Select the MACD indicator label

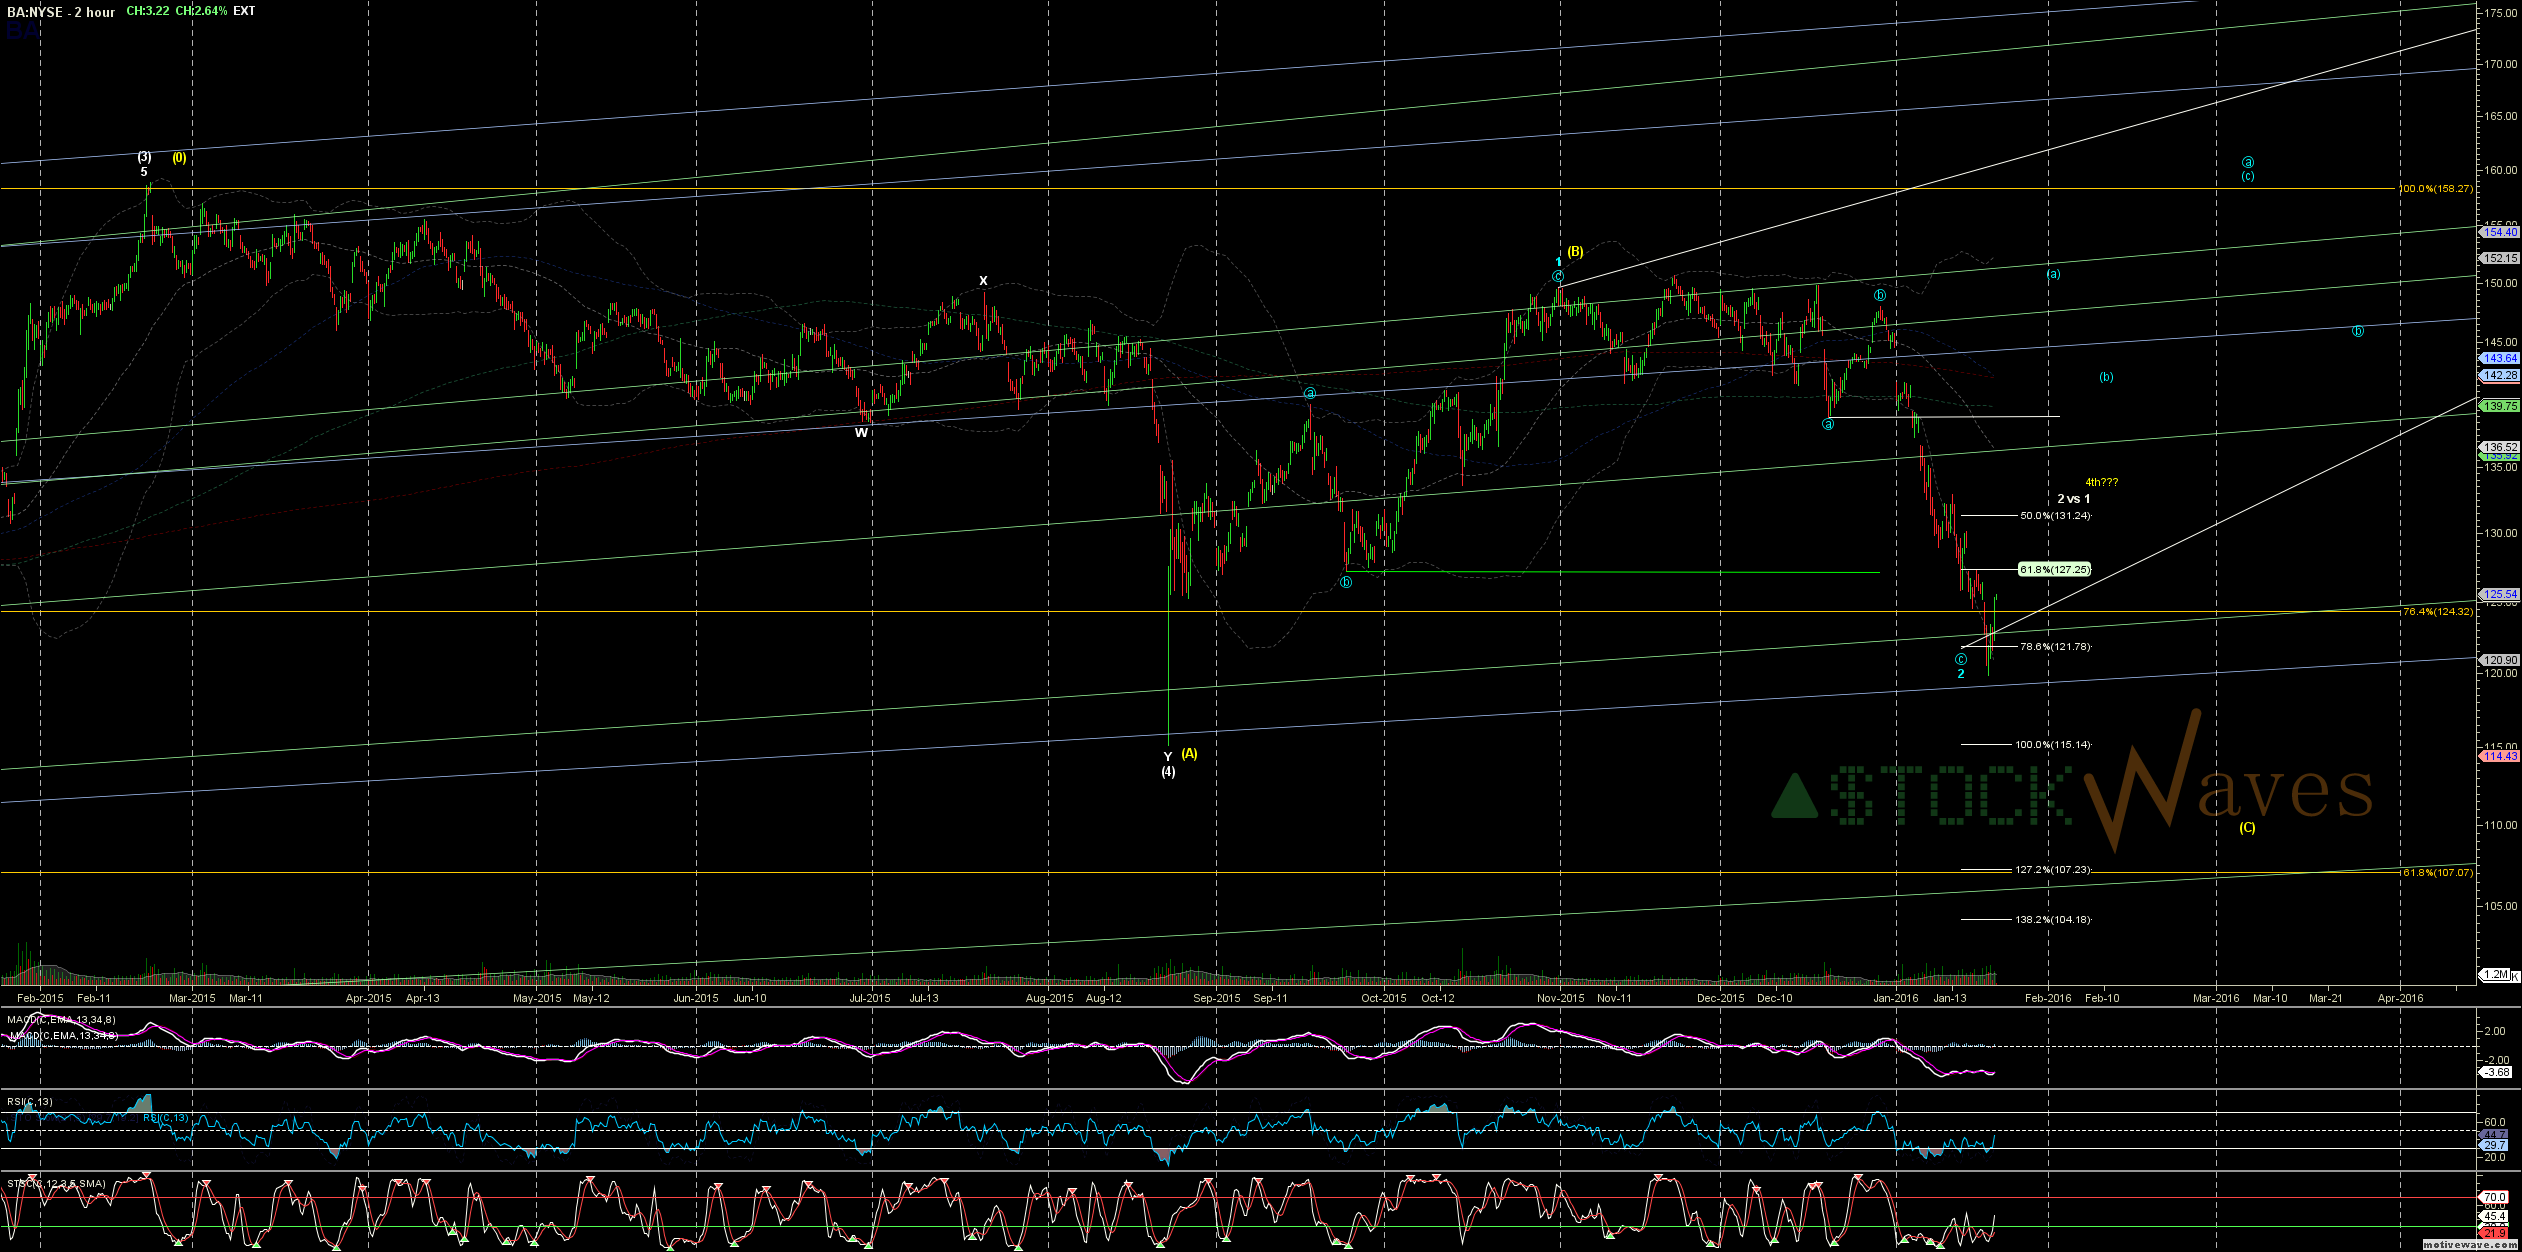pos(62,1020)
